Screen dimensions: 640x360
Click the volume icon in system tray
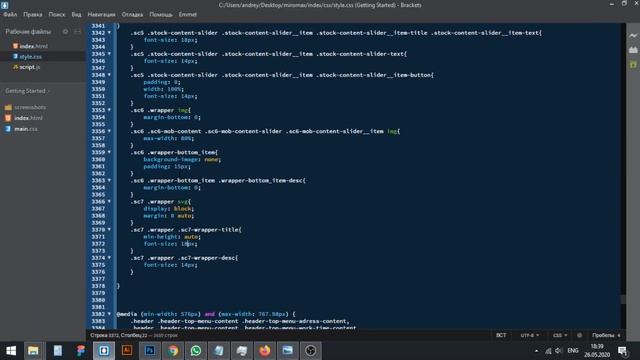tap(558, 351)
